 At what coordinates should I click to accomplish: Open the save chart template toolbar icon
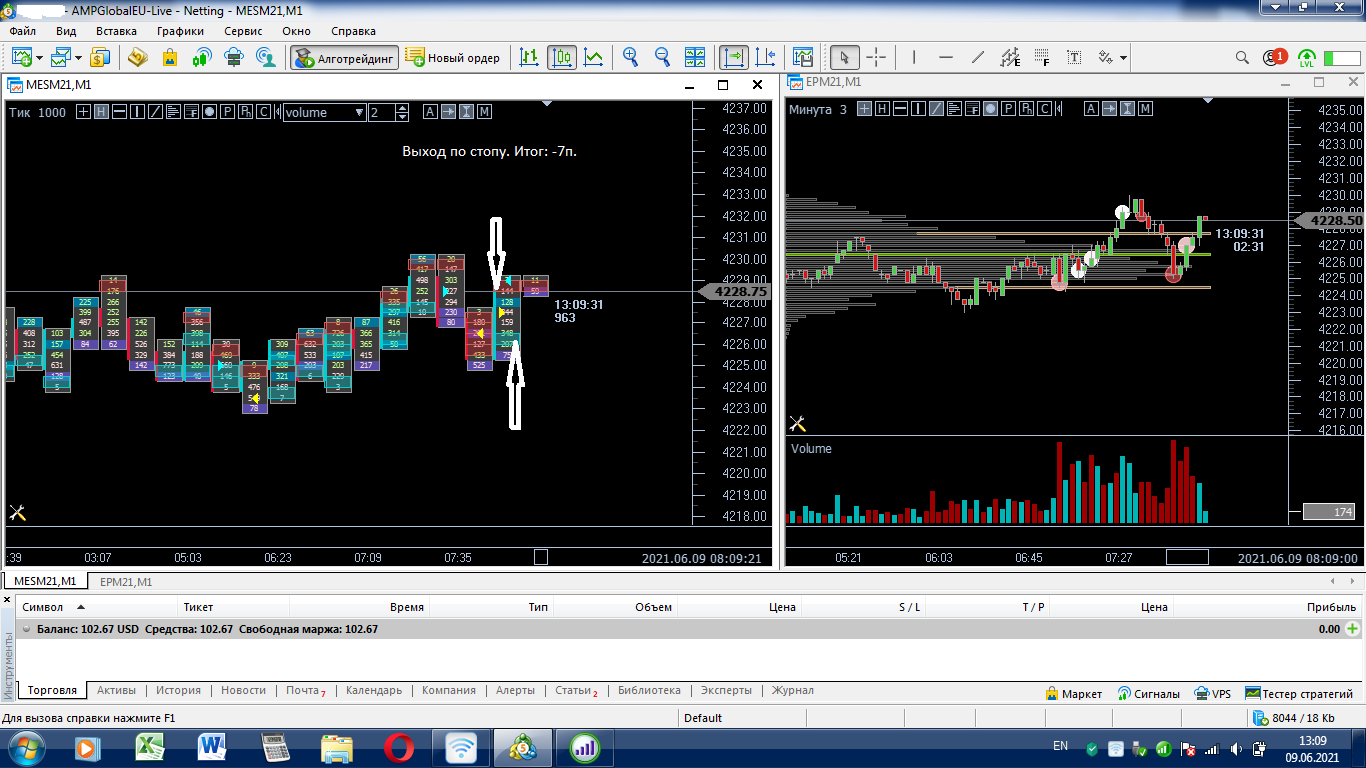coord(803,57)
